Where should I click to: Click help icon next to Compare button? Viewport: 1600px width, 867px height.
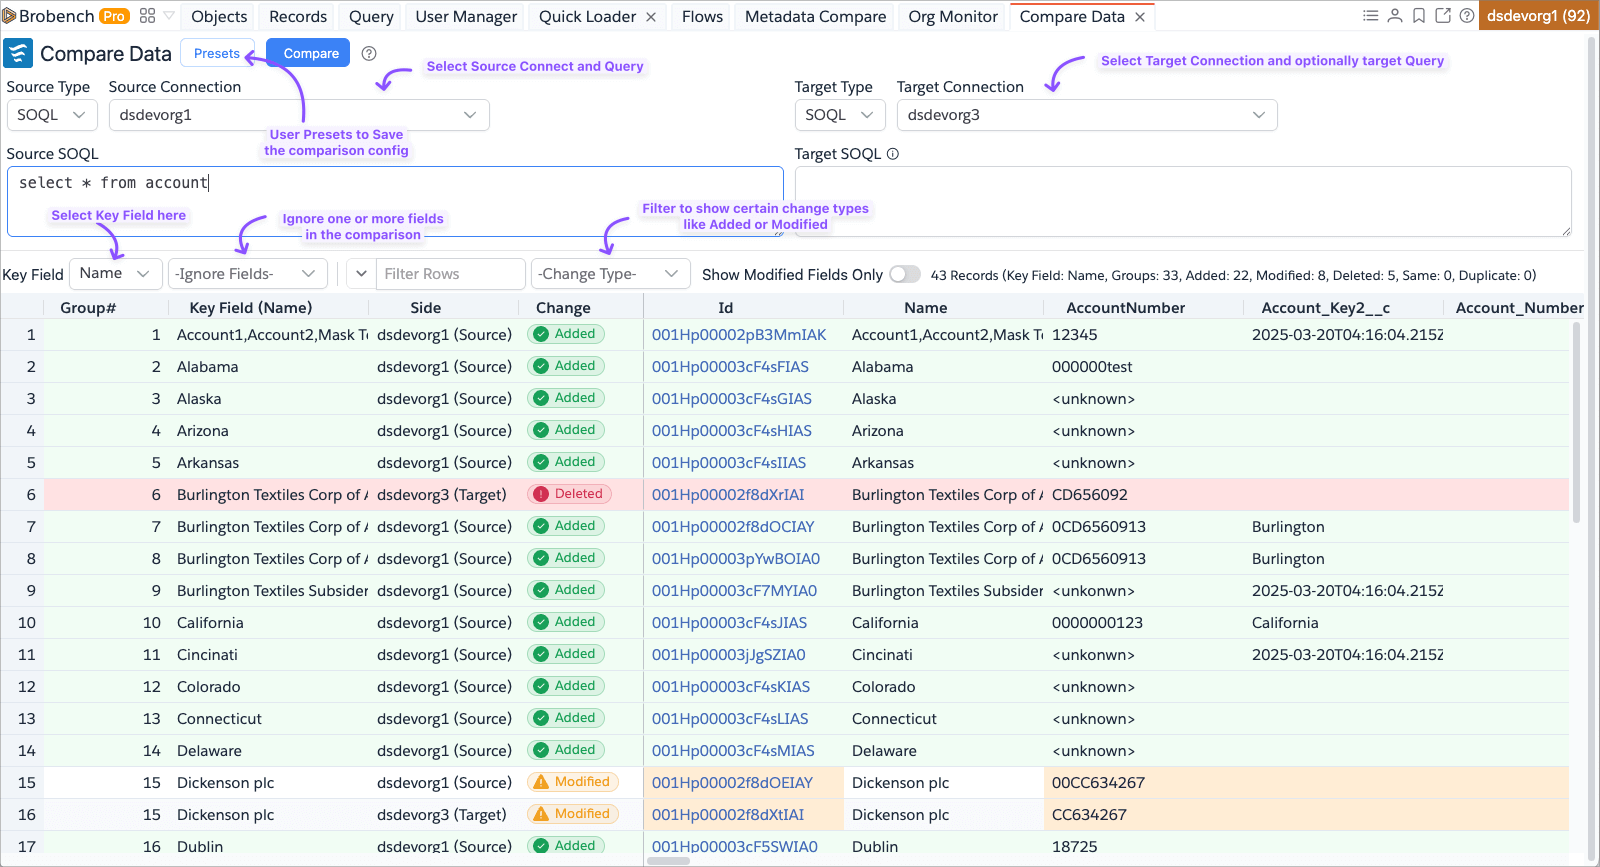tap(369, 54)
